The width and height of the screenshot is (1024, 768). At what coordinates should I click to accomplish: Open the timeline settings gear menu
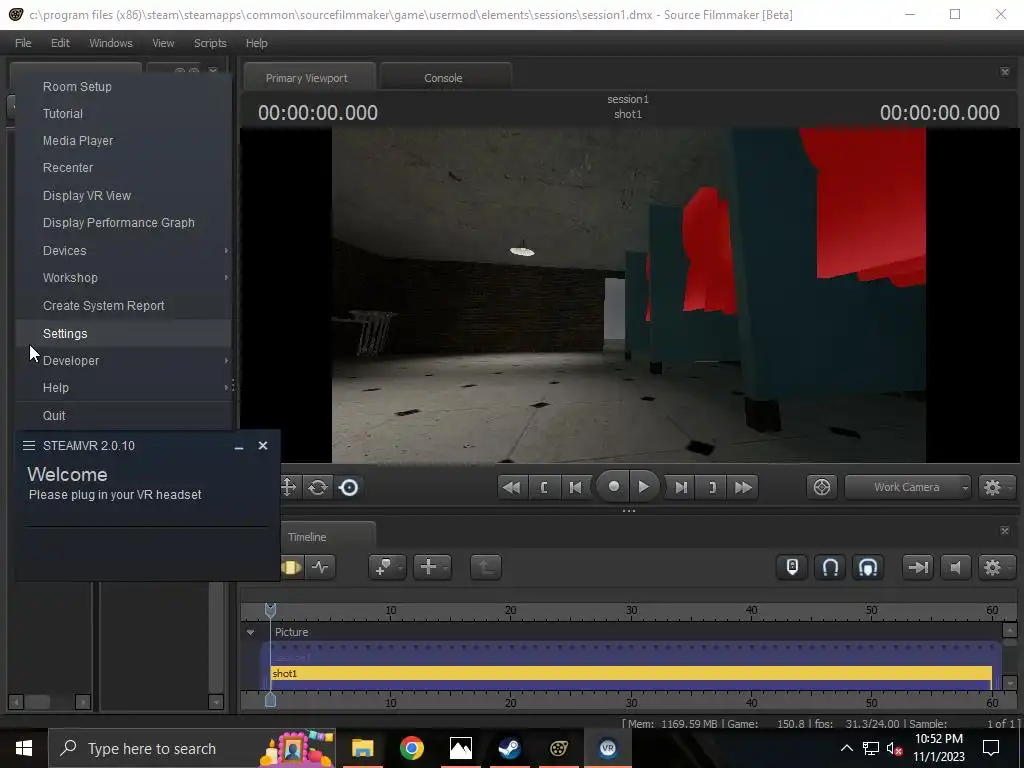coord(996,567)
